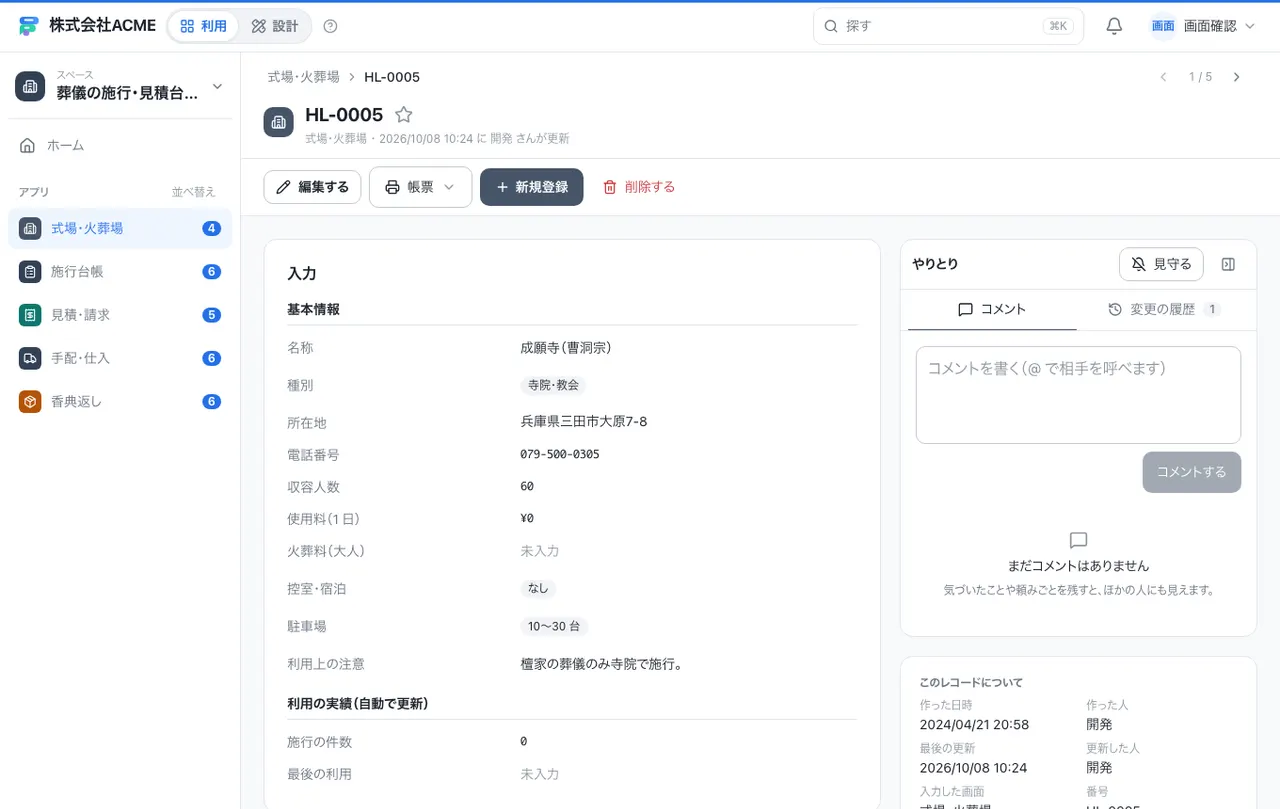This screenshot has height=809, width=1280.
Task: Open ホーム in the sidebar
Action: pos(120,146)
